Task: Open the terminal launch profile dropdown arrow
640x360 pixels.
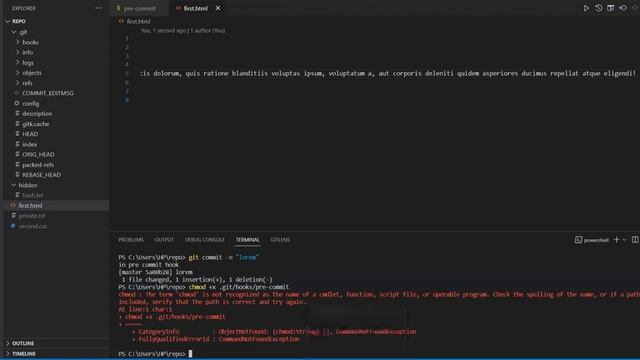Action: pyautogui.click(x=624, y=240)
